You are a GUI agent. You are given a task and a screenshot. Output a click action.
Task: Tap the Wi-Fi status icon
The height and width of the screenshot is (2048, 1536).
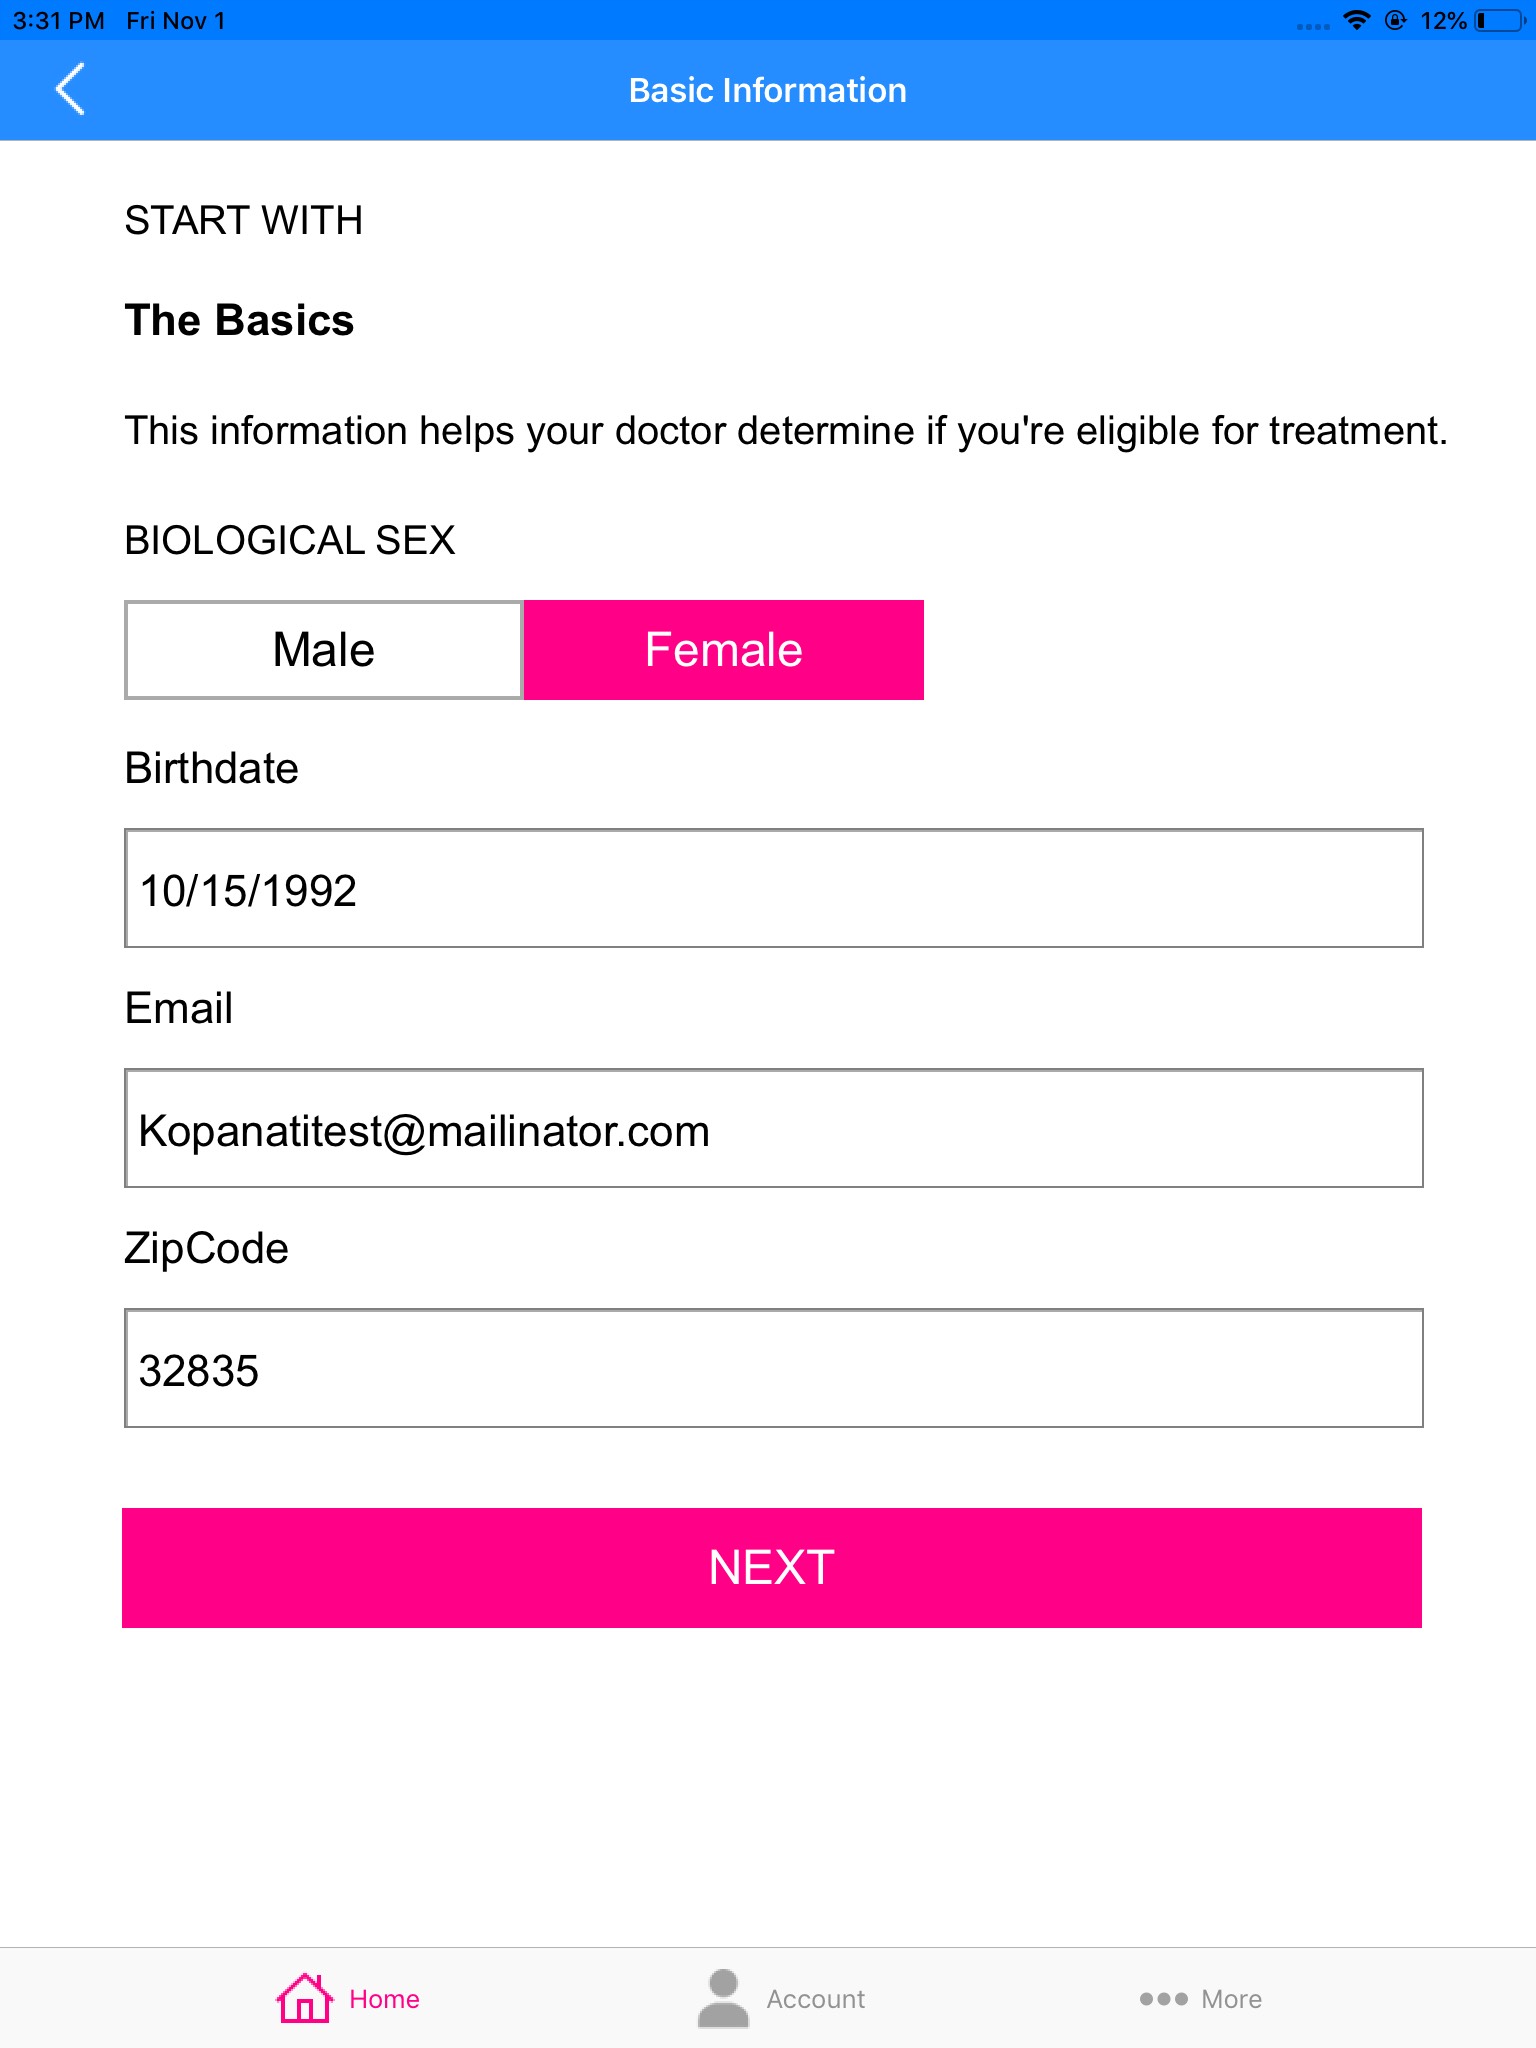tap(1356, 21)
